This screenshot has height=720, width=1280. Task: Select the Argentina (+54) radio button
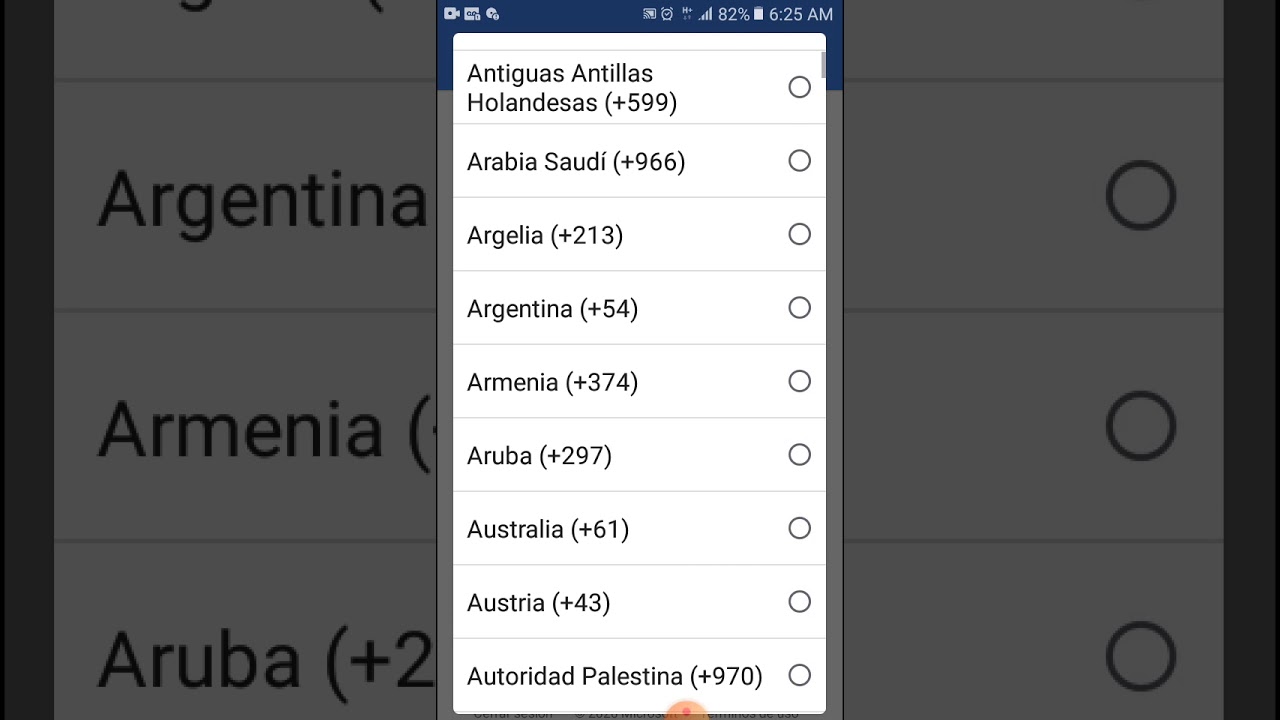tap(799, 307)
